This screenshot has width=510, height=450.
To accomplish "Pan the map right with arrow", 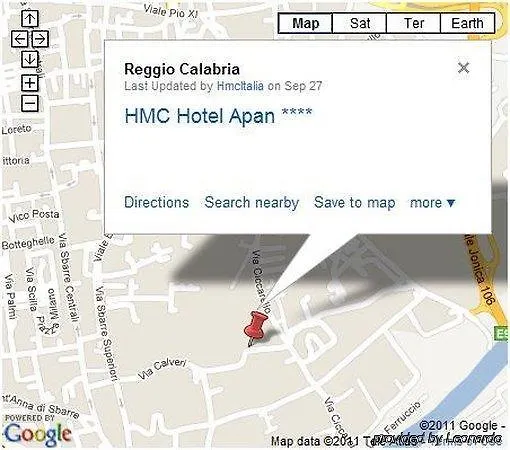I will coord(40,39).
